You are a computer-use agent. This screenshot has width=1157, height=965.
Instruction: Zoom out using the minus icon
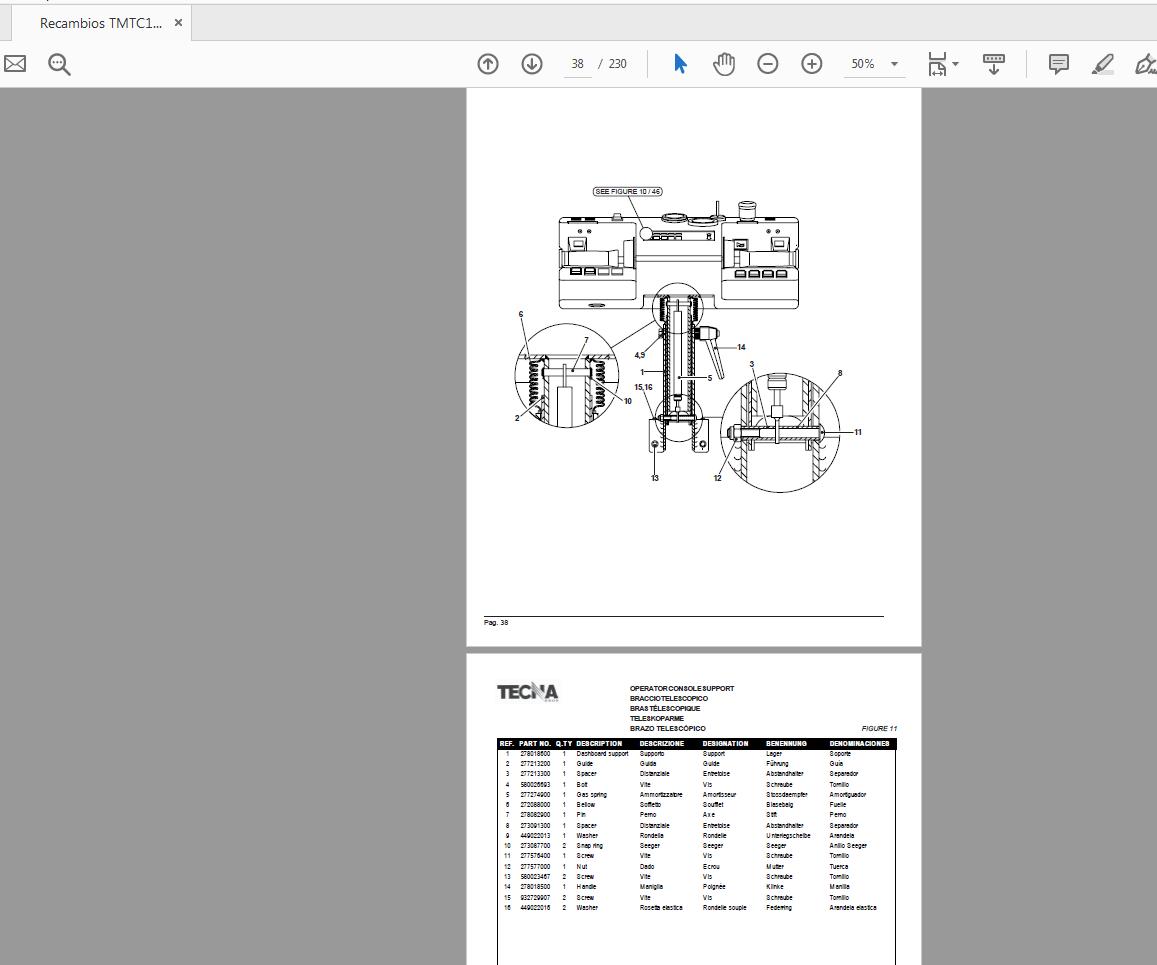pos(767,63)
